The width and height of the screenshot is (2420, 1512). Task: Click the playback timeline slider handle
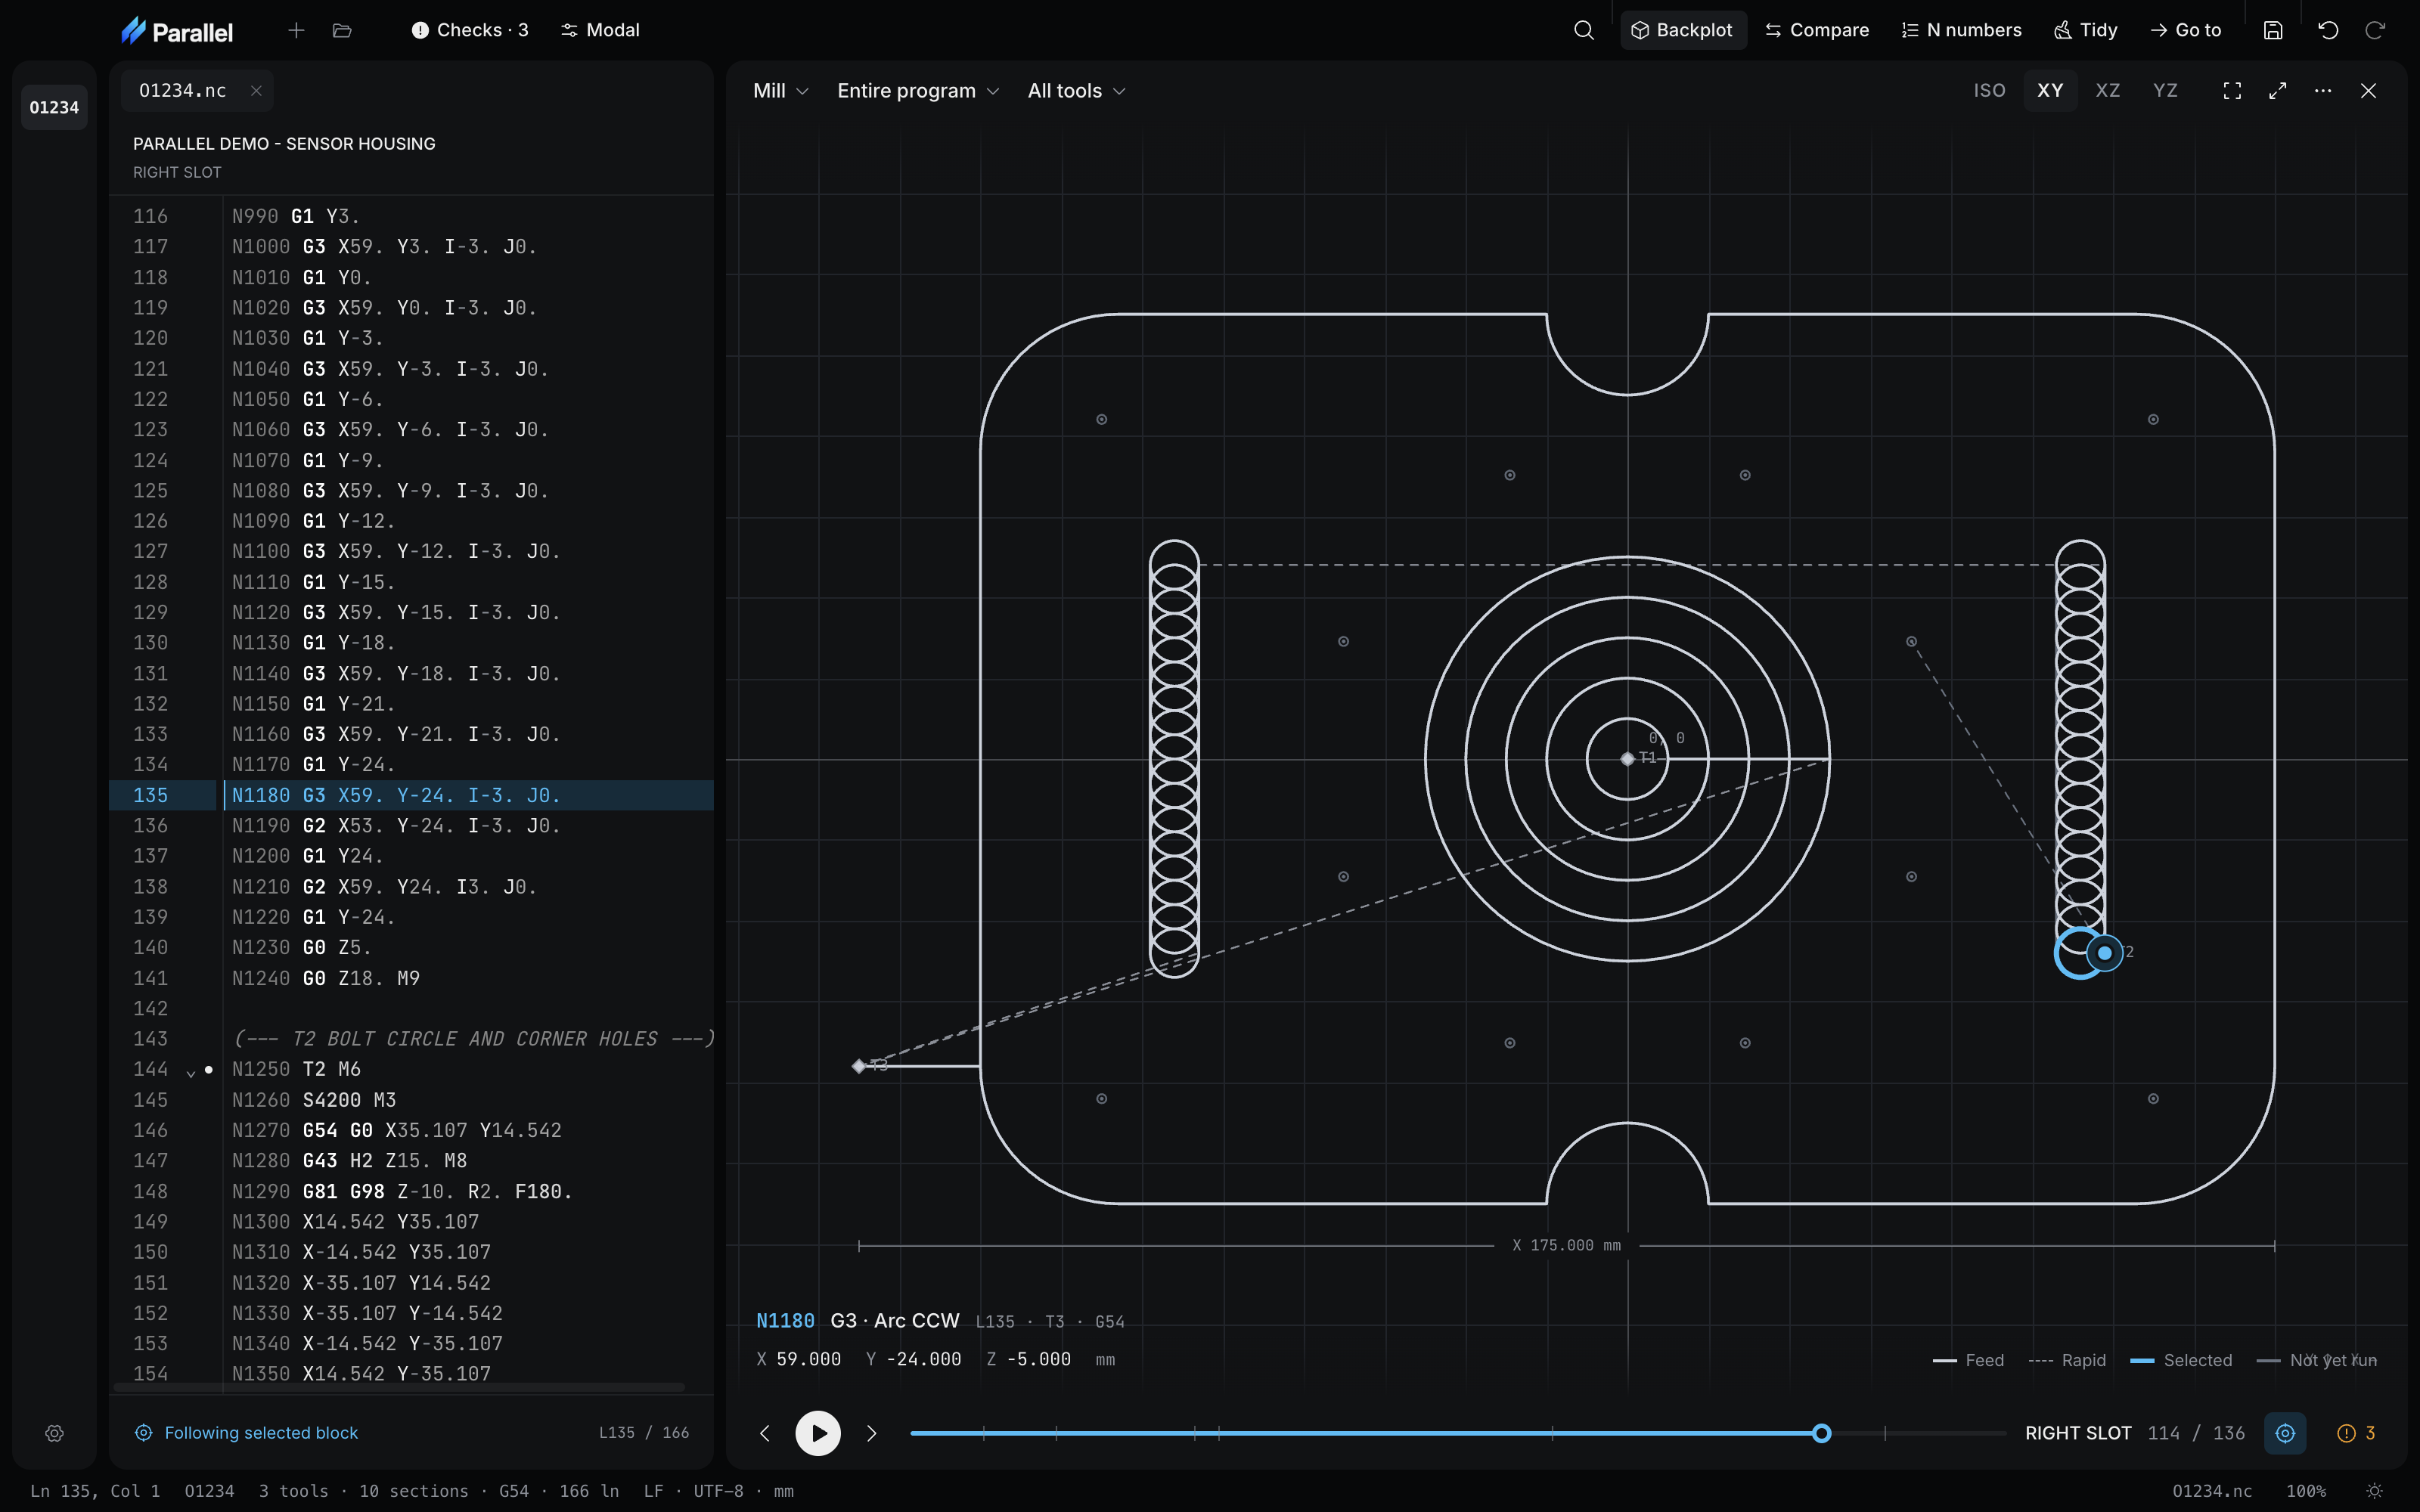tap(1822, 1433)
